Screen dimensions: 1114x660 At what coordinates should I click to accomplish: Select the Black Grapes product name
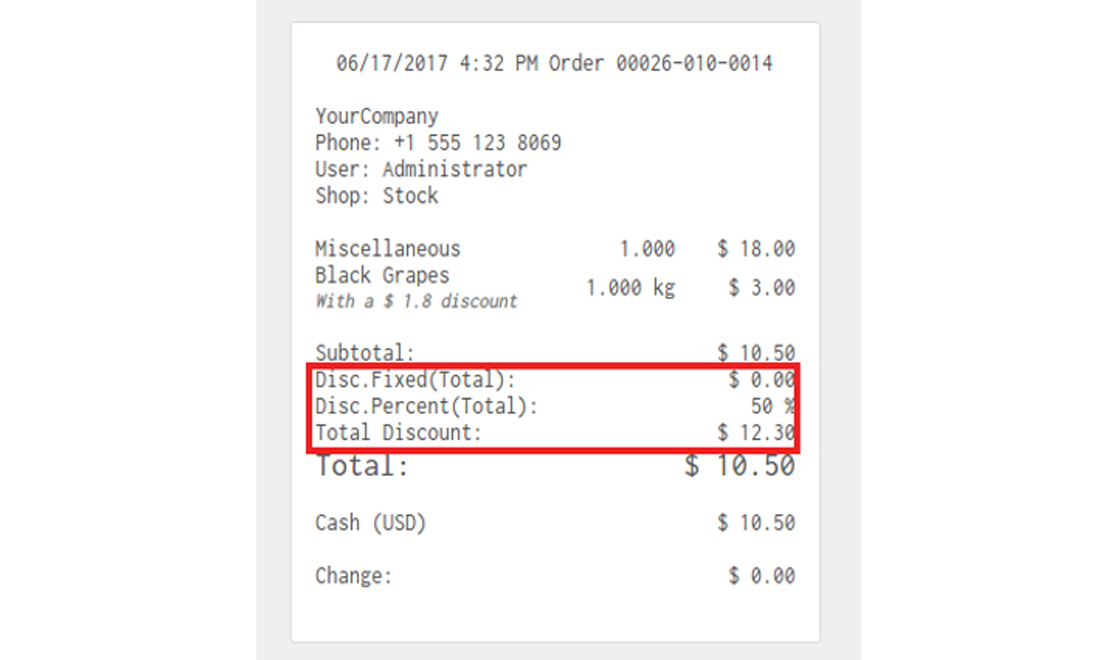382,275
